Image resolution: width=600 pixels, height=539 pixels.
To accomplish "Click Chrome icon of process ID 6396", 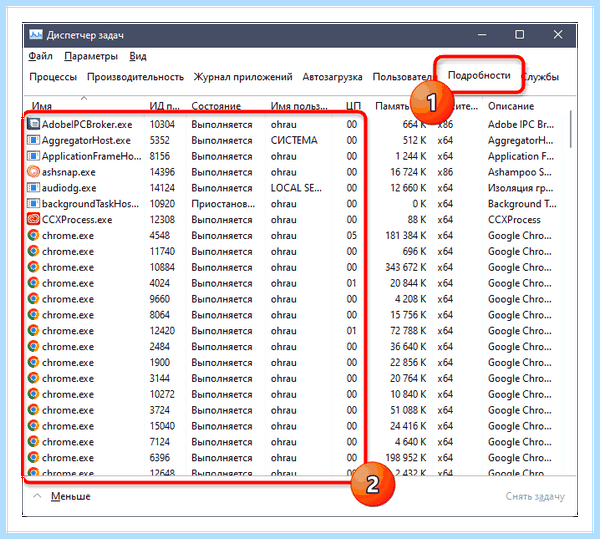I will (x=34, y=458).
